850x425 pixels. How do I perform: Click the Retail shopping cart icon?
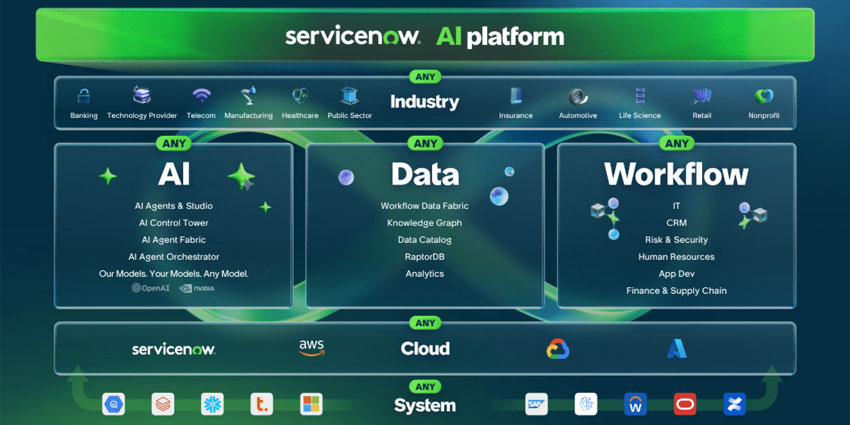point(701,96)
